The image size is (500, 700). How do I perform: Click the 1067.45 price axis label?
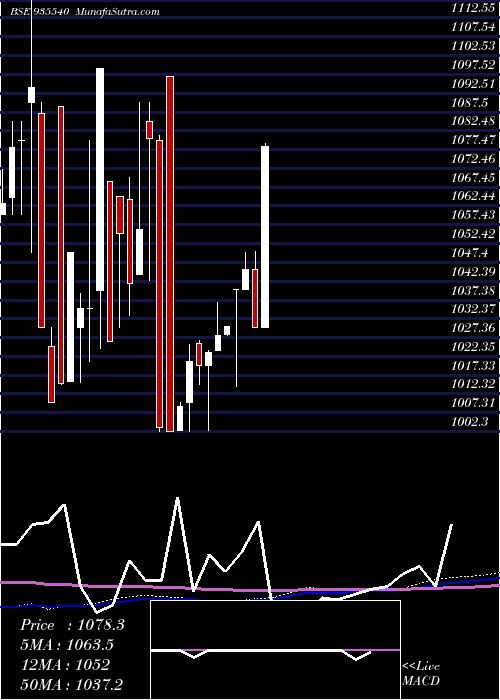click(x=473, y=178)
